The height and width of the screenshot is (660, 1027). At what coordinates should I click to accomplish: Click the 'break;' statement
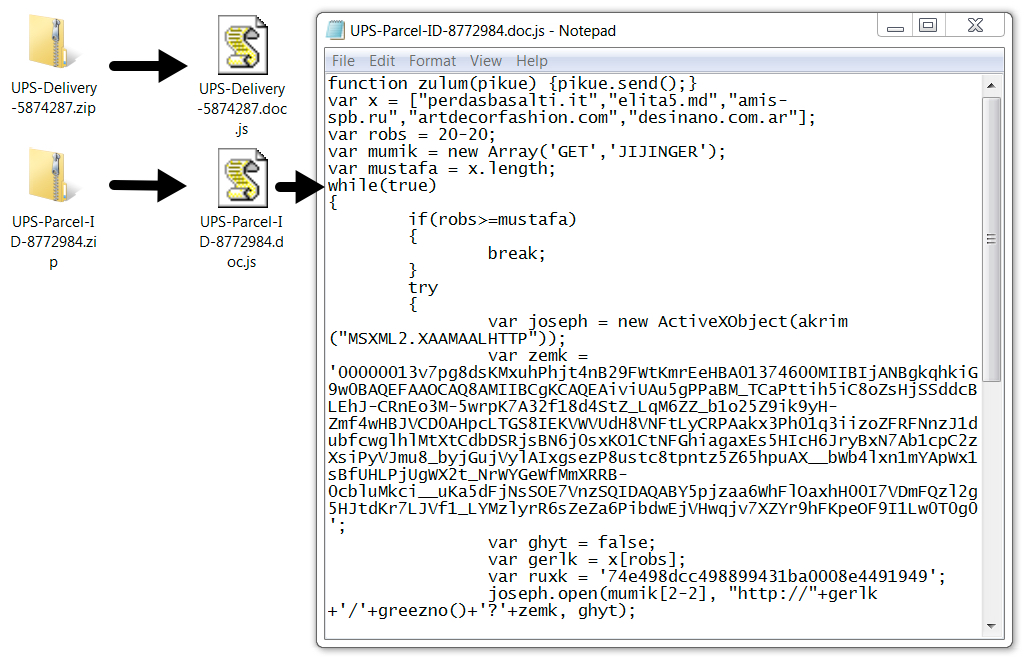pos(517,253)
